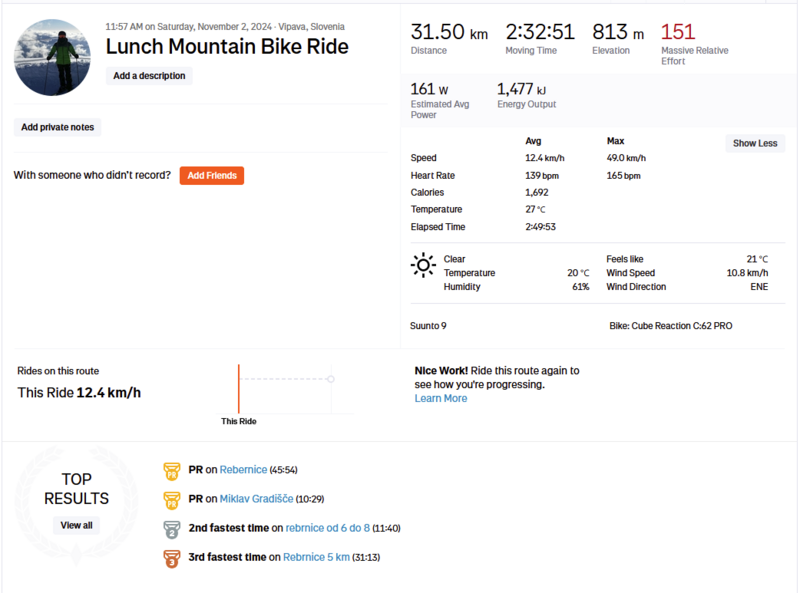Open the Learn More link

pos(441,398)
